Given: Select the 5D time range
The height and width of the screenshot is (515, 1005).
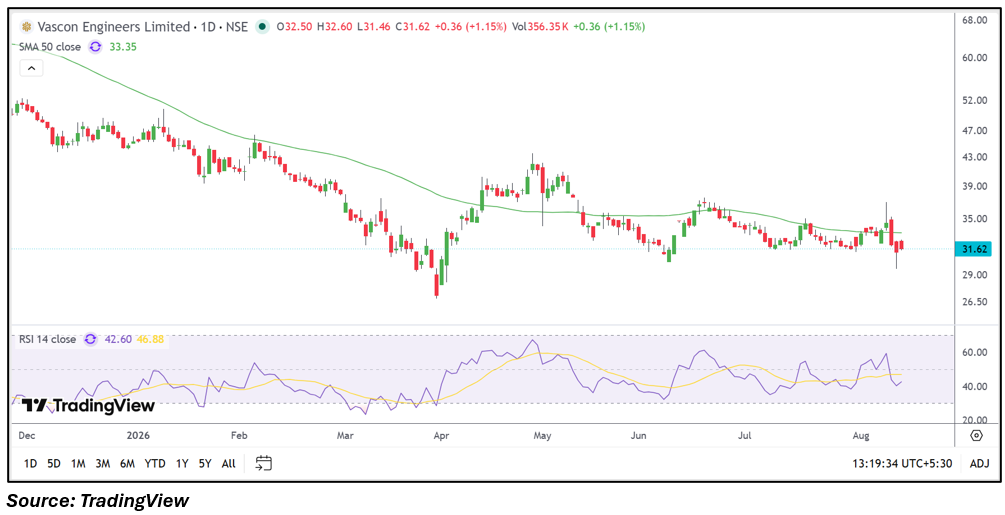Looking at the screenshot, I should coord(54,463).
